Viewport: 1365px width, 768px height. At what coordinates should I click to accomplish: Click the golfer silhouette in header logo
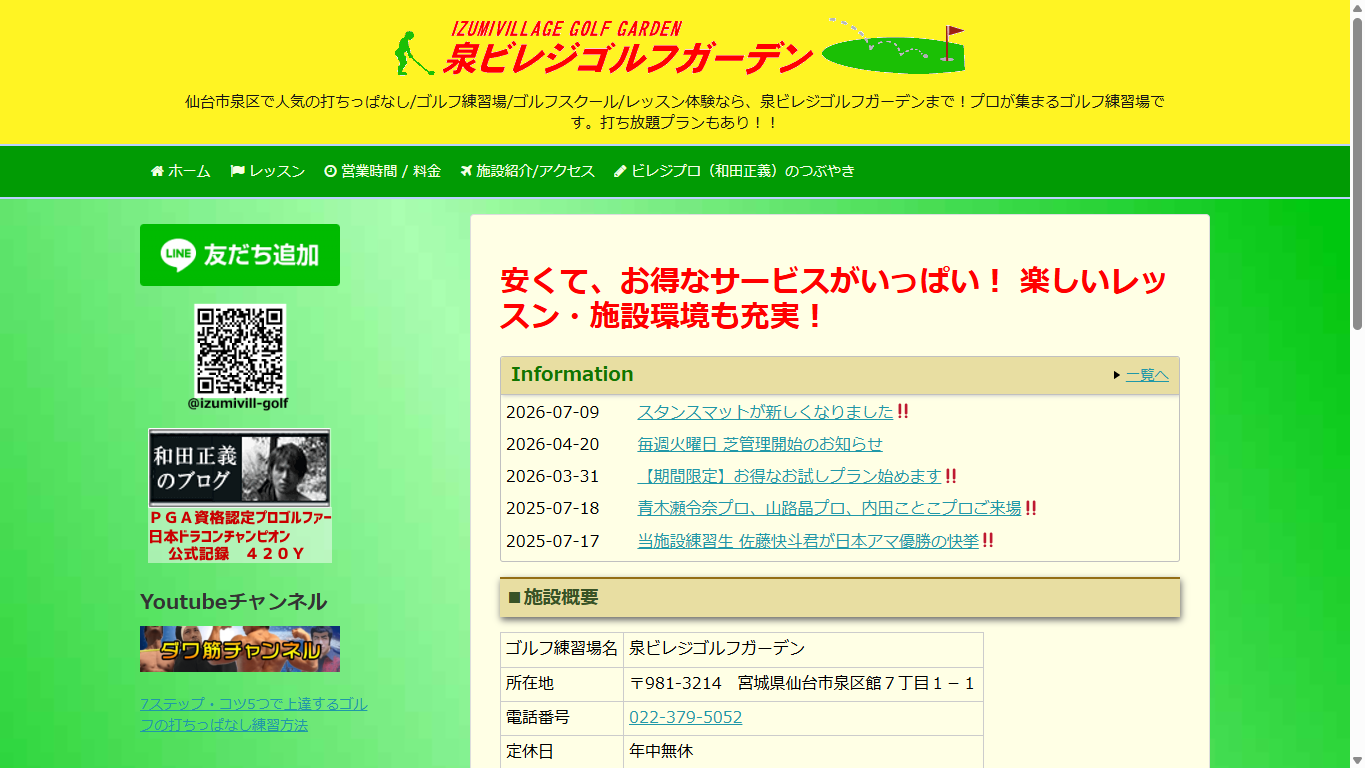click(414, 54)
